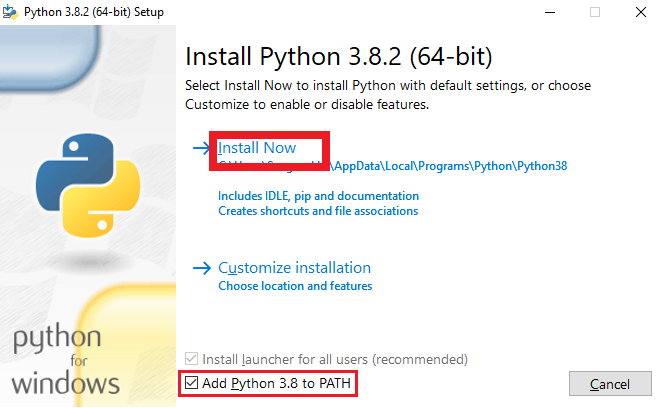Click the arrow icon beside Customize installation

point(200,268)
